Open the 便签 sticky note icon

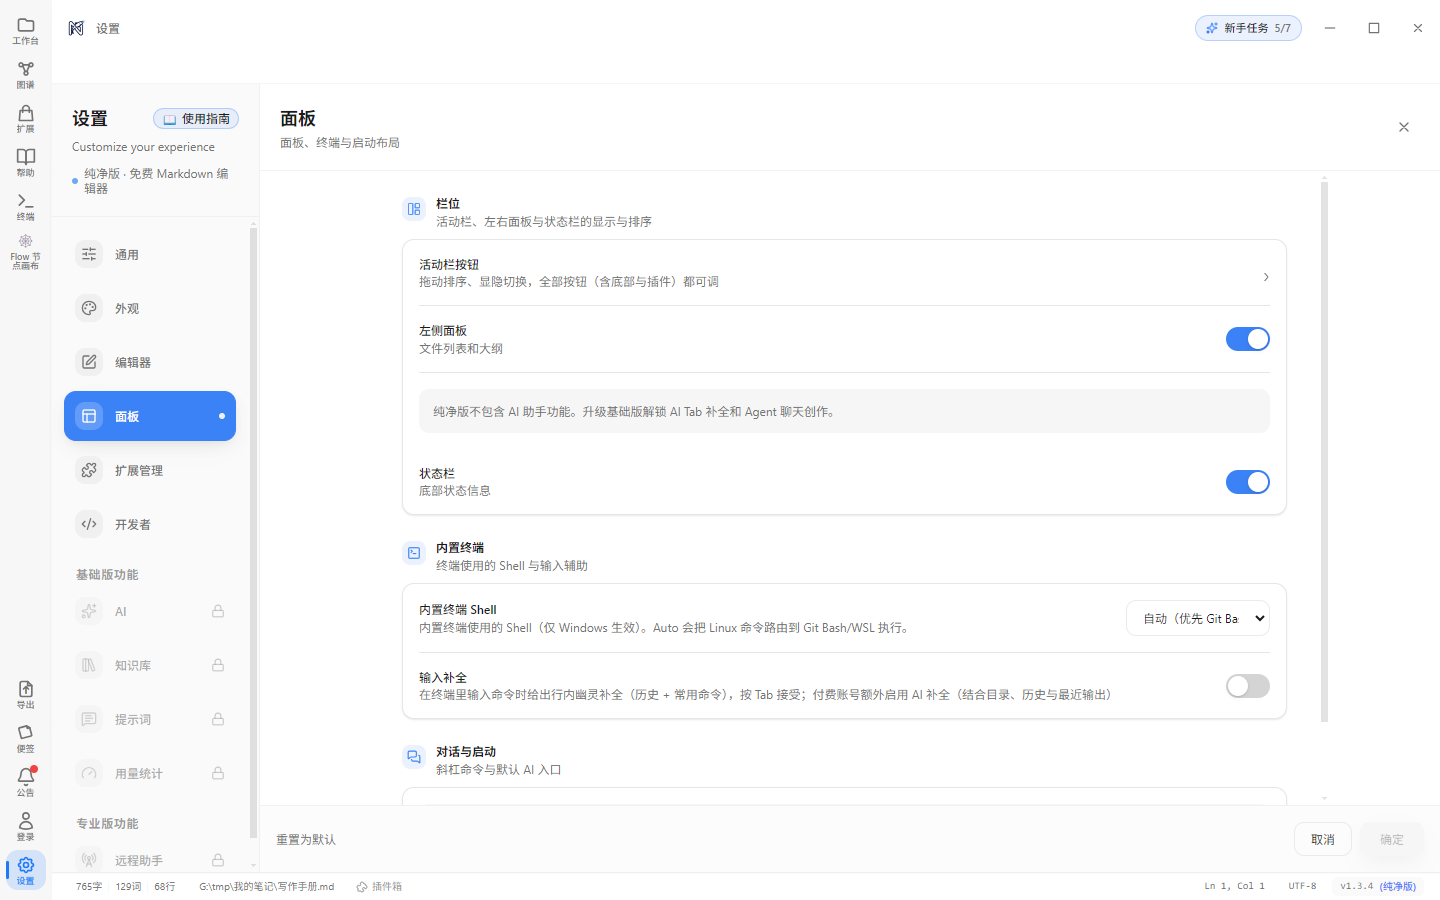pyautogui.click(x=26, y=739)
